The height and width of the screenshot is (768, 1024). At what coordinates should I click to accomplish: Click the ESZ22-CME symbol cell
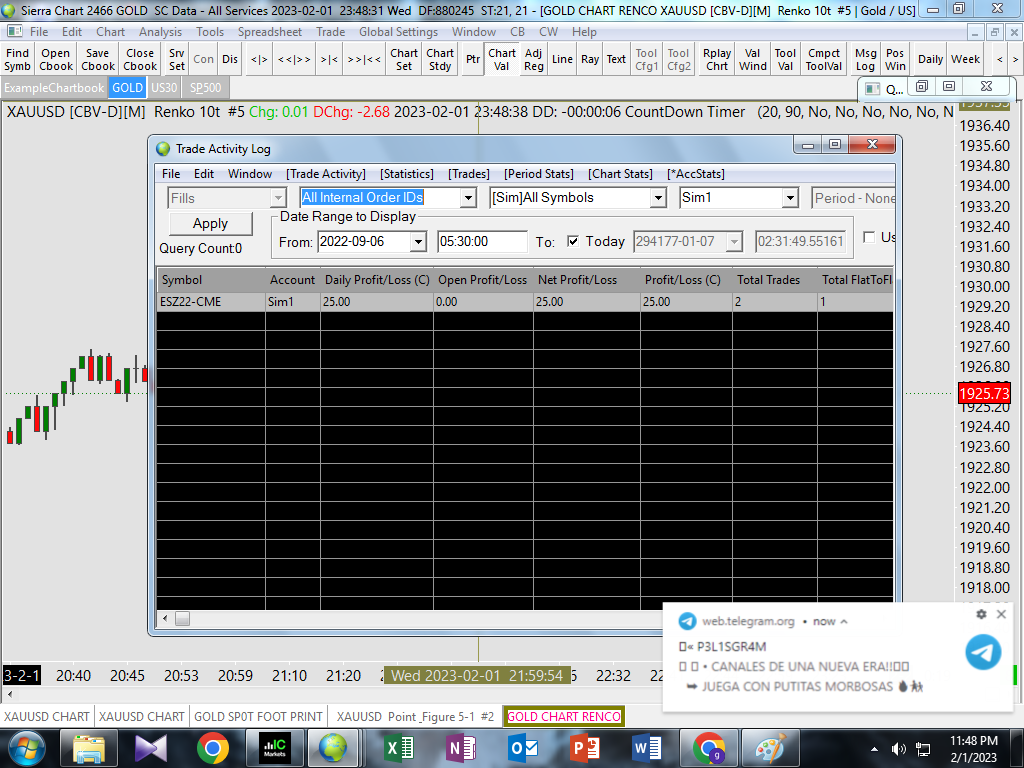coord(211,302)
